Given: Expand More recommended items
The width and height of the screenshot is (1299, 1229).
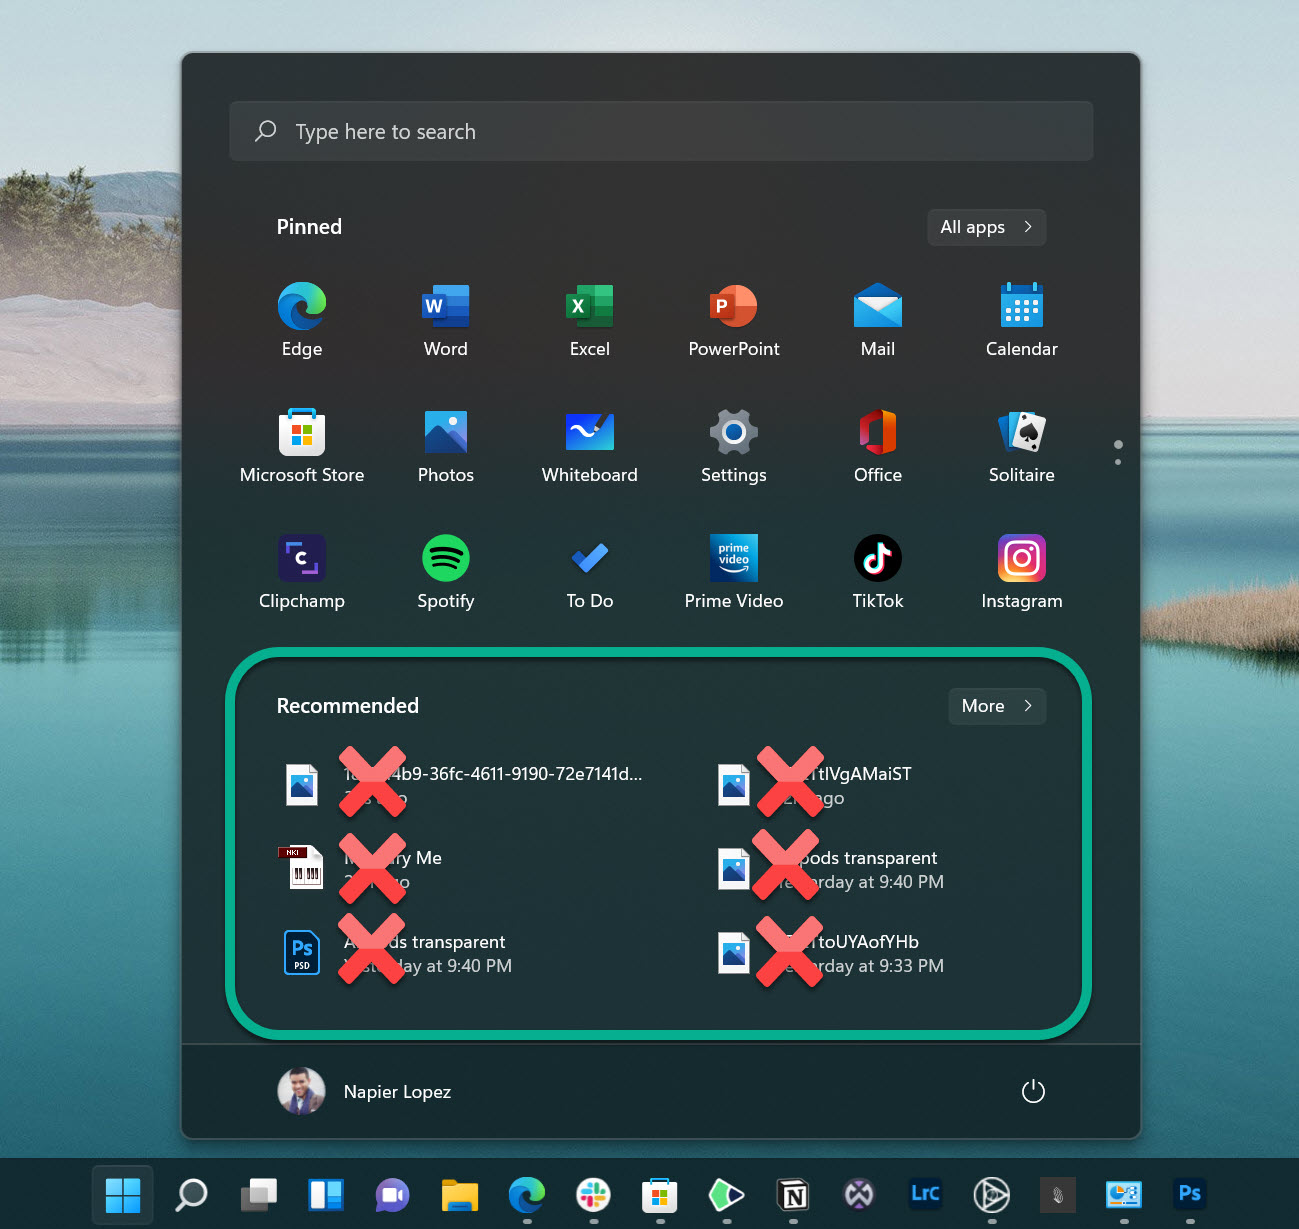Looking at the screenshot, I should (997, 706).
